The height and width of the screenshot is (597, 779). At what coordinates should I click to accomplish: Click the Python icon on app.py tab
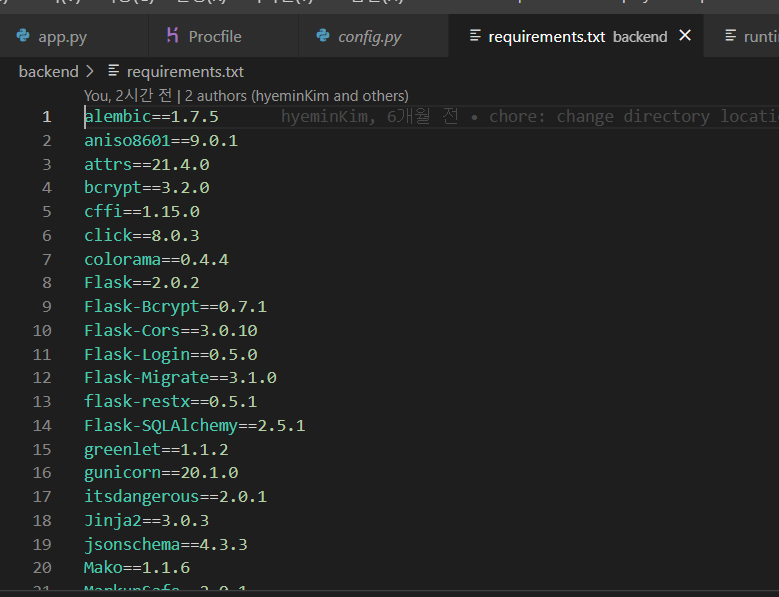pyautogui.click(x=23, y=36)
